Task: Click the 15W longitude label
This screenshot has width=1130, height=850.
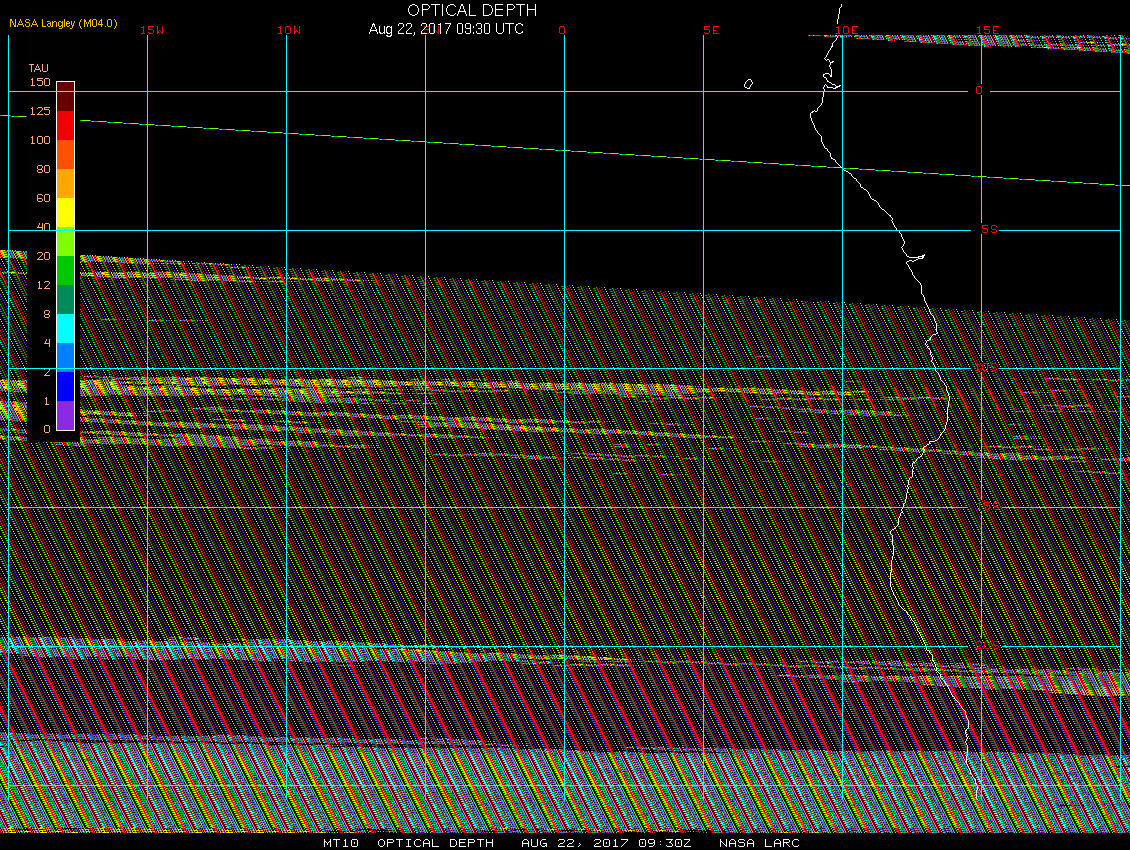Action: 152,30
